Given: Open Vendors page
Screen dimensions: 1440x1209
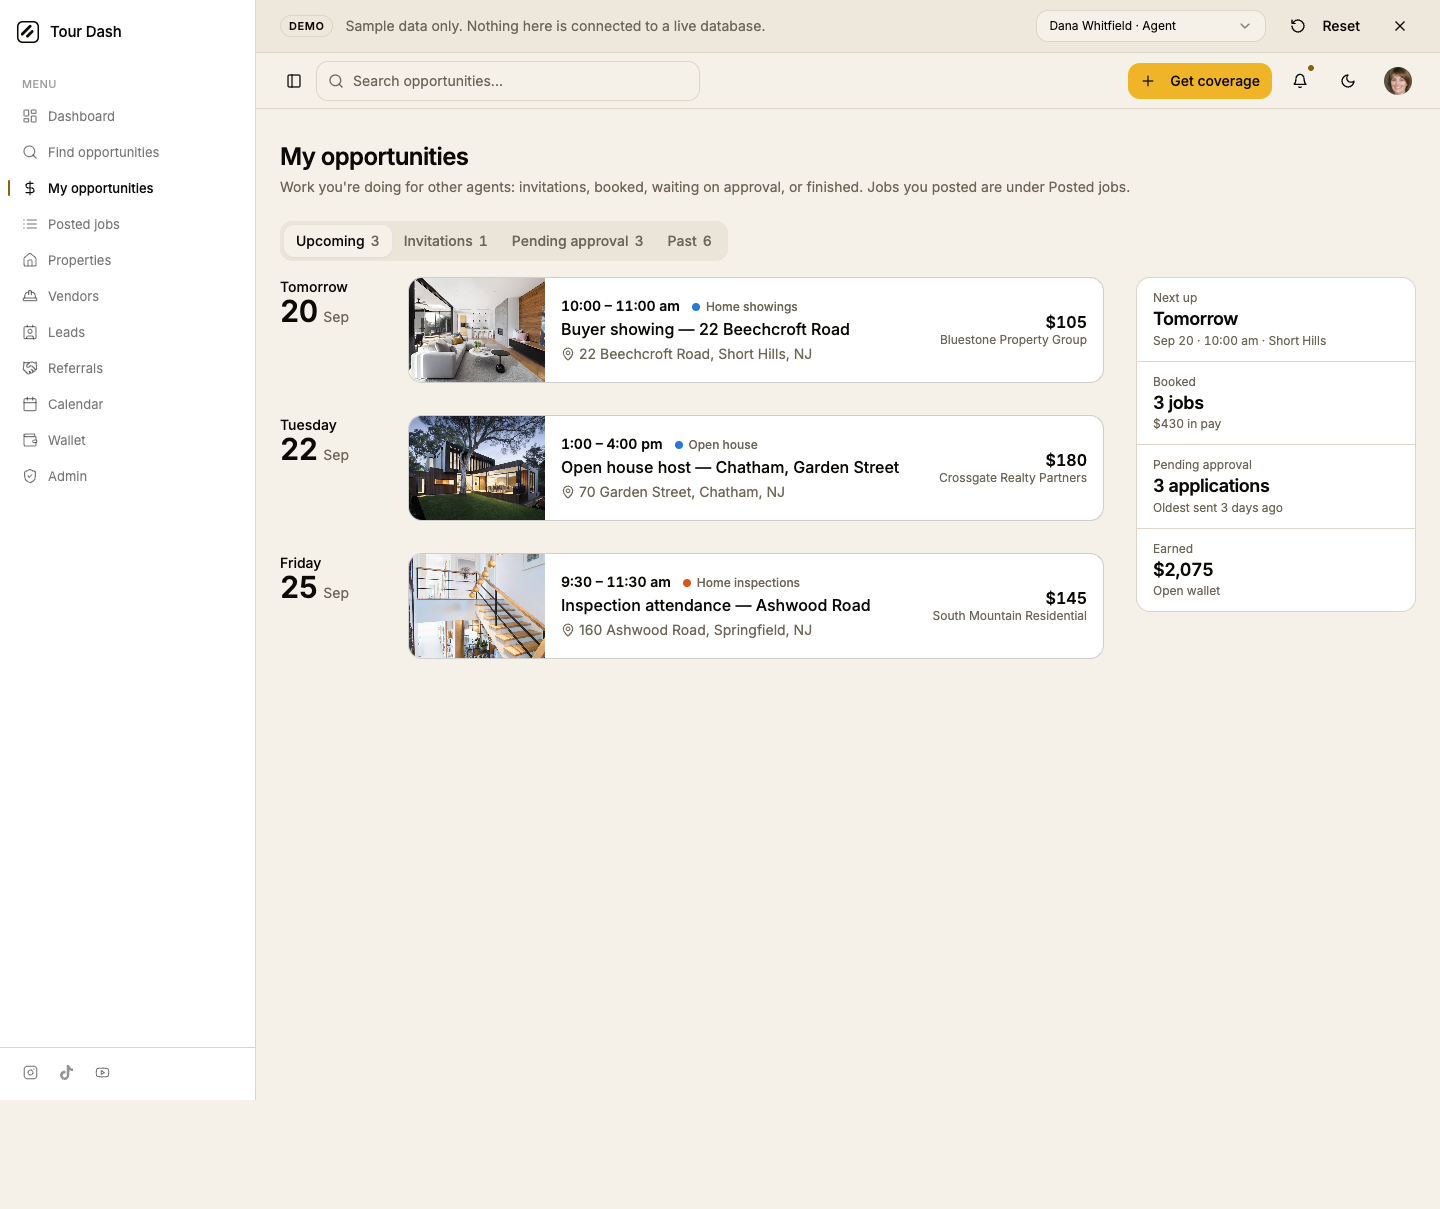Looking at the screenshot, I should 127,296.
